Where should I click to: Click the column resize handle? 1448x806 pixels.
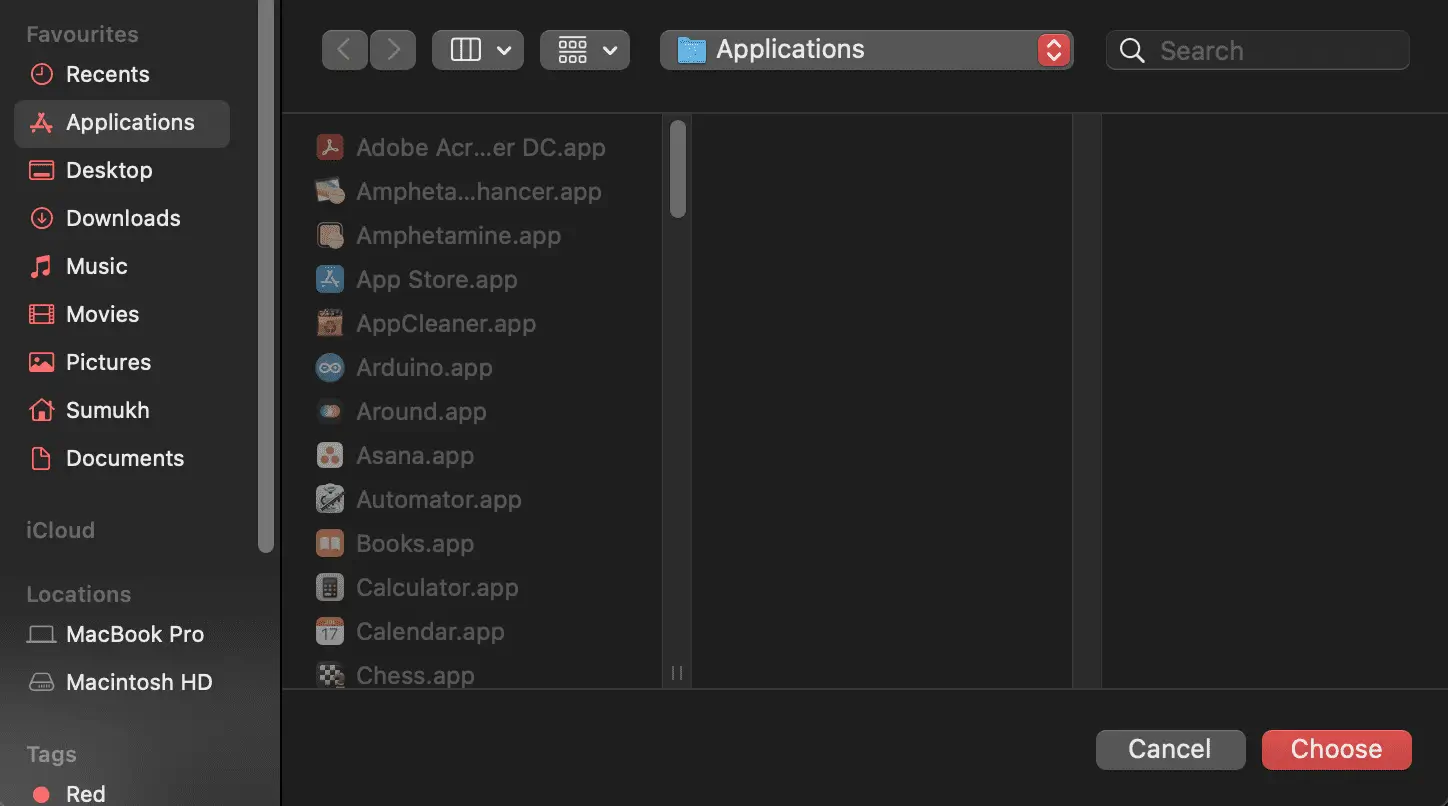click(x=677, y=673)
